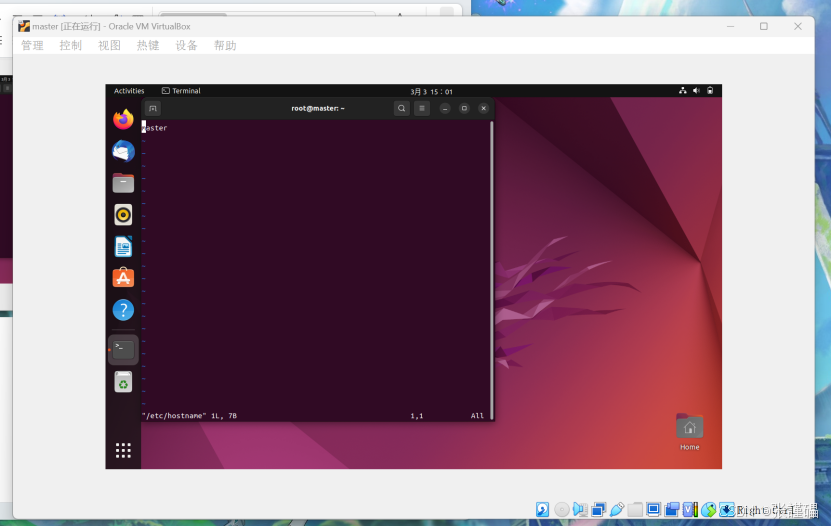
Task: Open the clock showing 15:01
Action: tap(431, 91)
